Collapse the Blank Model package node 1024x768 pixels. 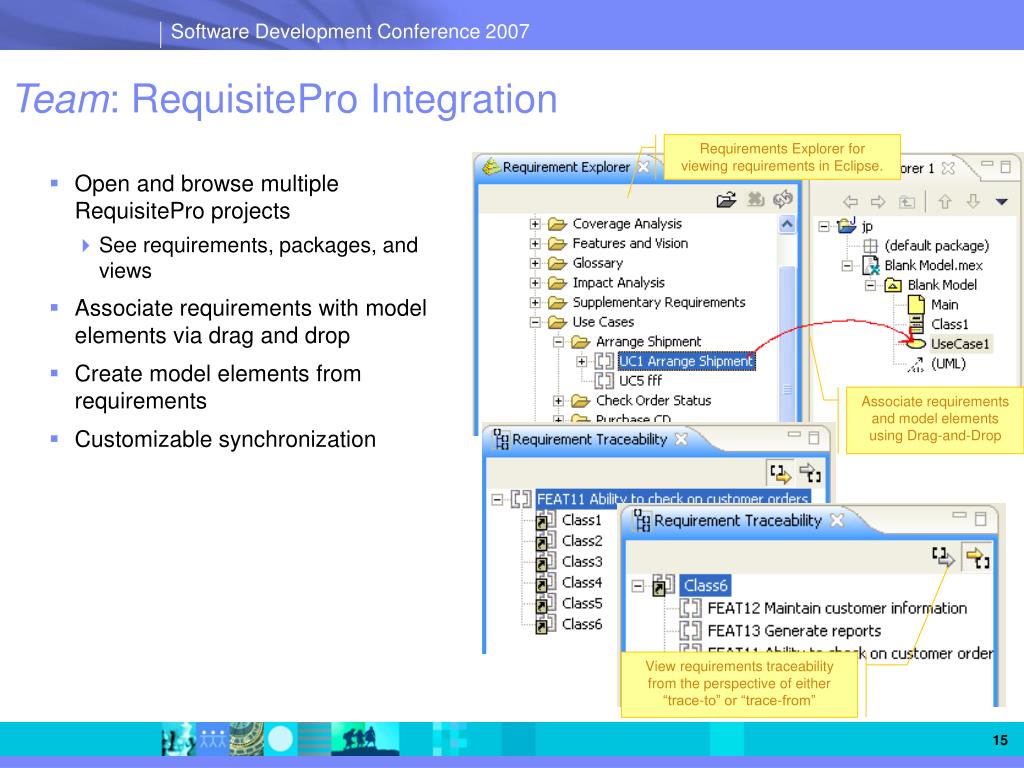click(x=870, y=285)
